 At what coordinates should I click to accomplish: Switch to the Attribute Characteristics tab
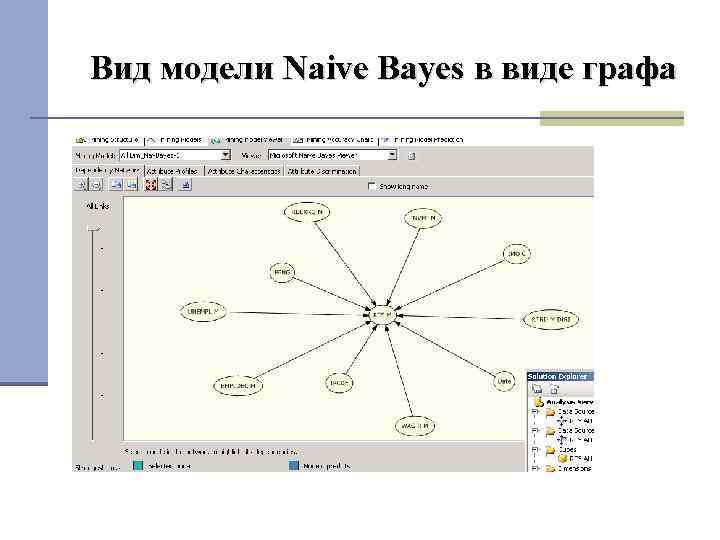point(244,171)
